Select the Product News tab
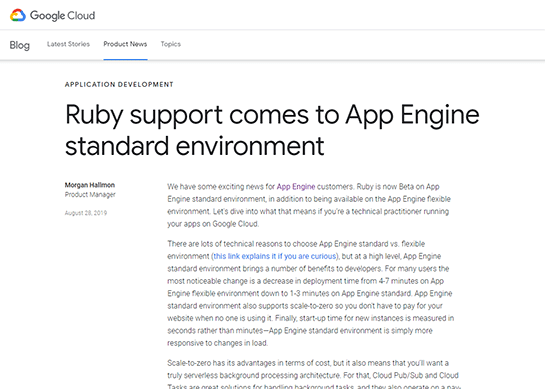 [x=125, y=44]
